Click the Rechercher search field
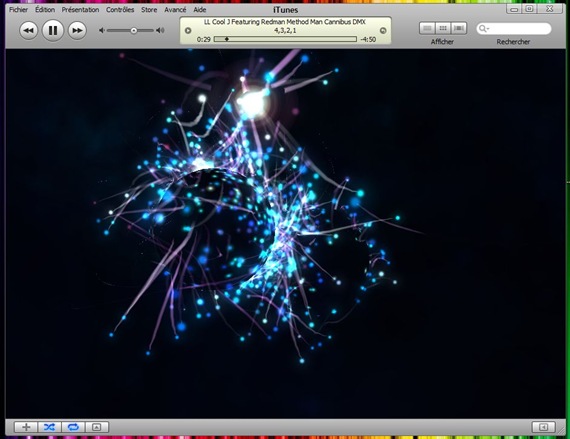Image resolution: width=570 pixels, height=439 pixels. pyautogui.click(x=514, y=28)
